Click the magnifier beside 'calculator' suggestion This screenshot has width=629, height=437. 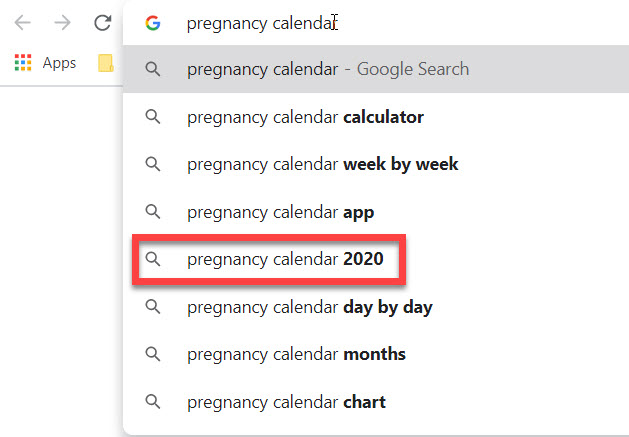coord(152,117)
